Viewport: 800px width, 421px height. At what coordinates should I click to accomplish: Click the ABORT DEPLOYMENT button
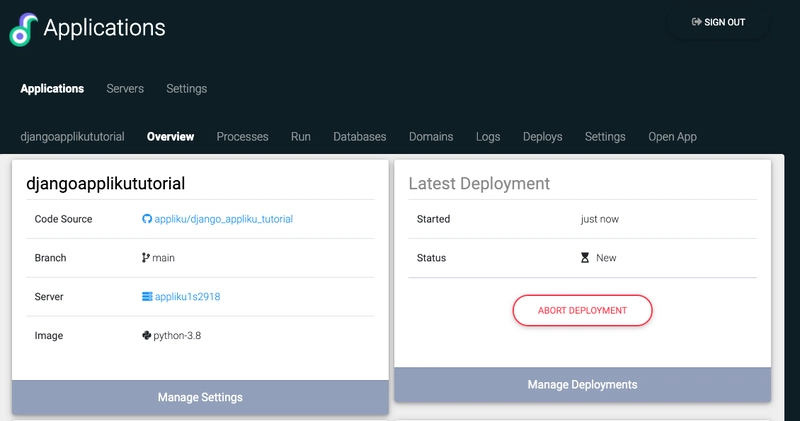click(x=582, y=310)
